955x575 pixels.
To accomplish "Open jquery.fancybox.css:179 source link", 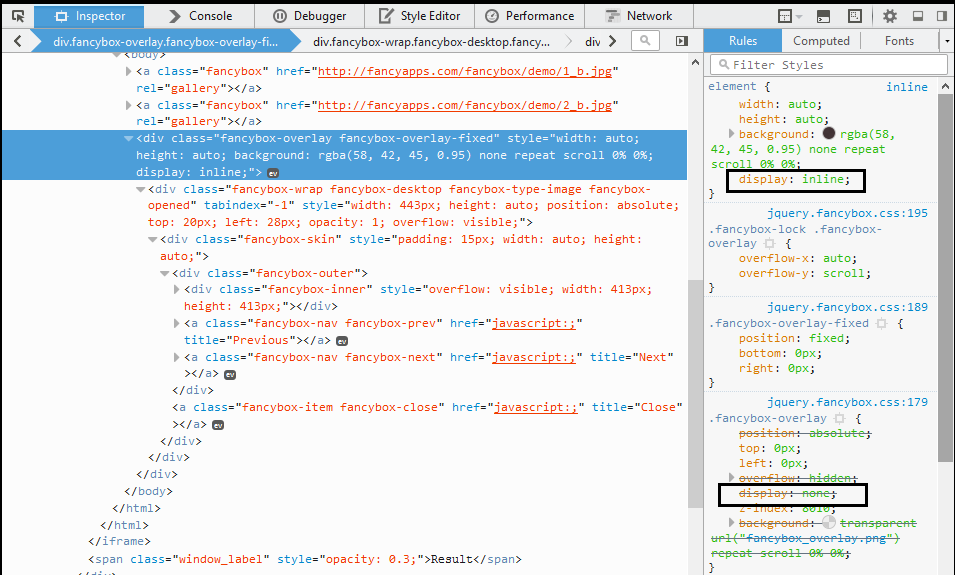I will click(847, 402).
